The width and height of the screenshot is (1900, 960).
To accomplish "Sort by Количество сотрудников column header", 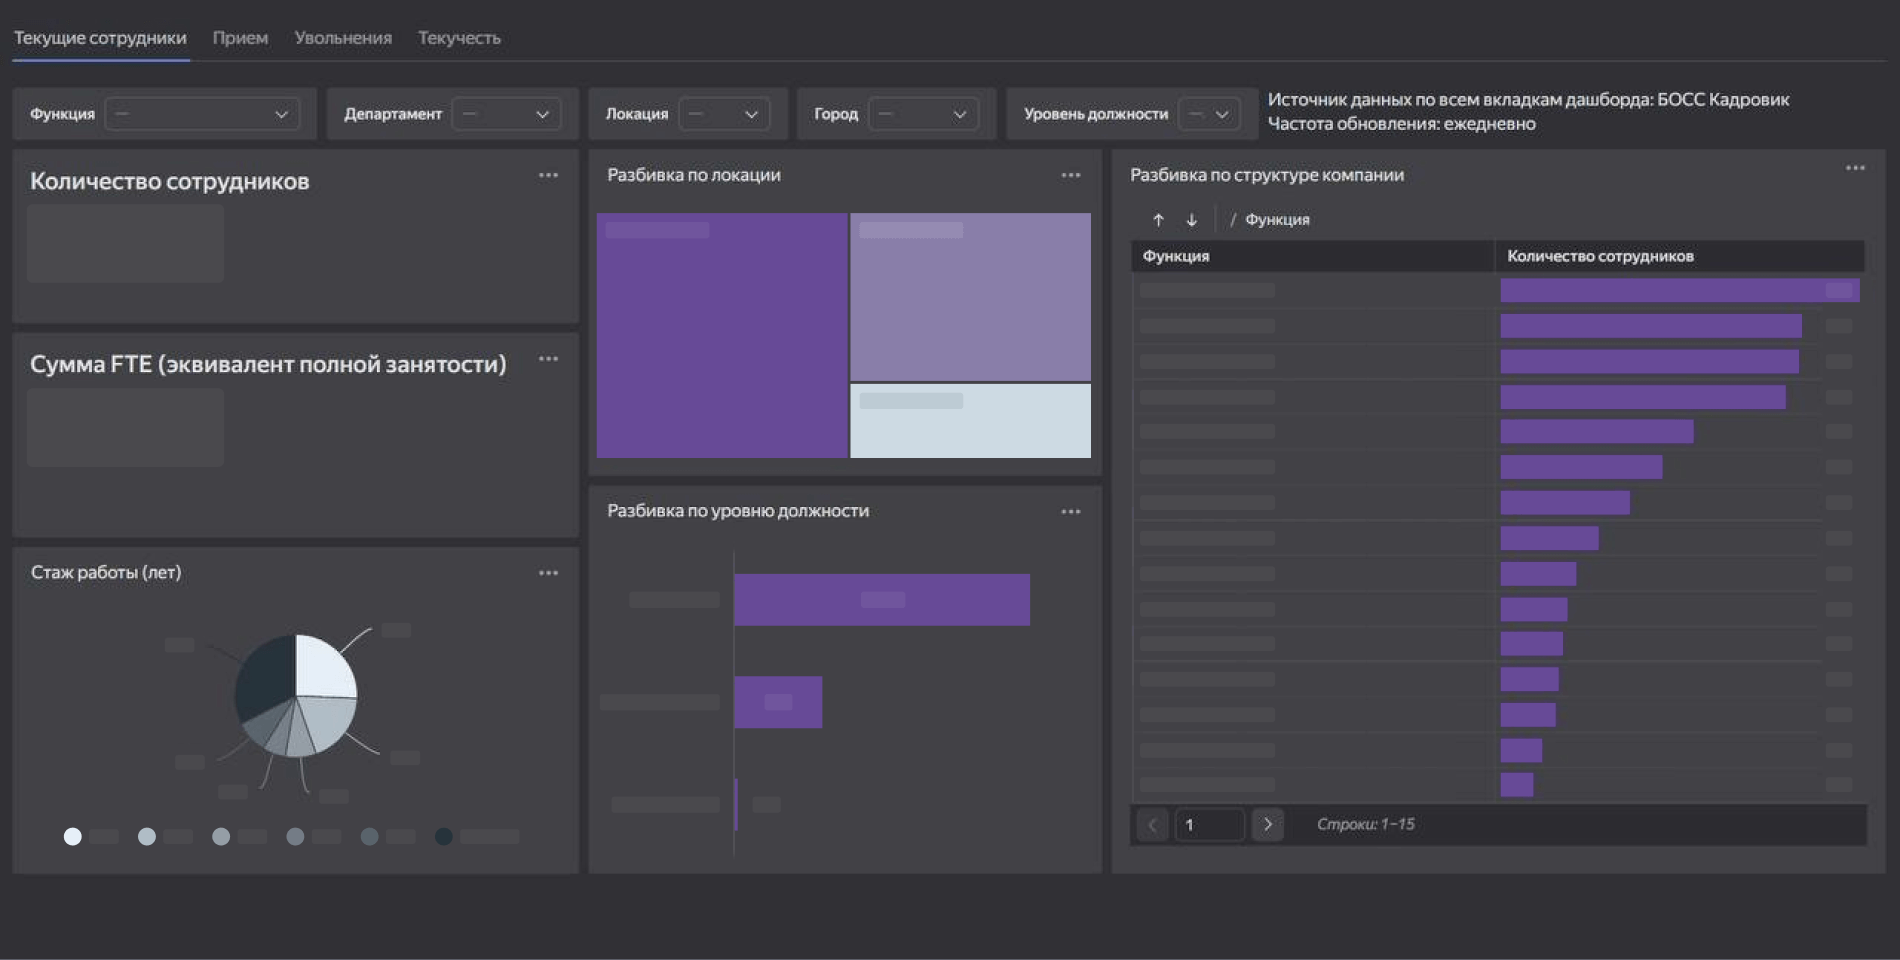I will [1600, 256].
